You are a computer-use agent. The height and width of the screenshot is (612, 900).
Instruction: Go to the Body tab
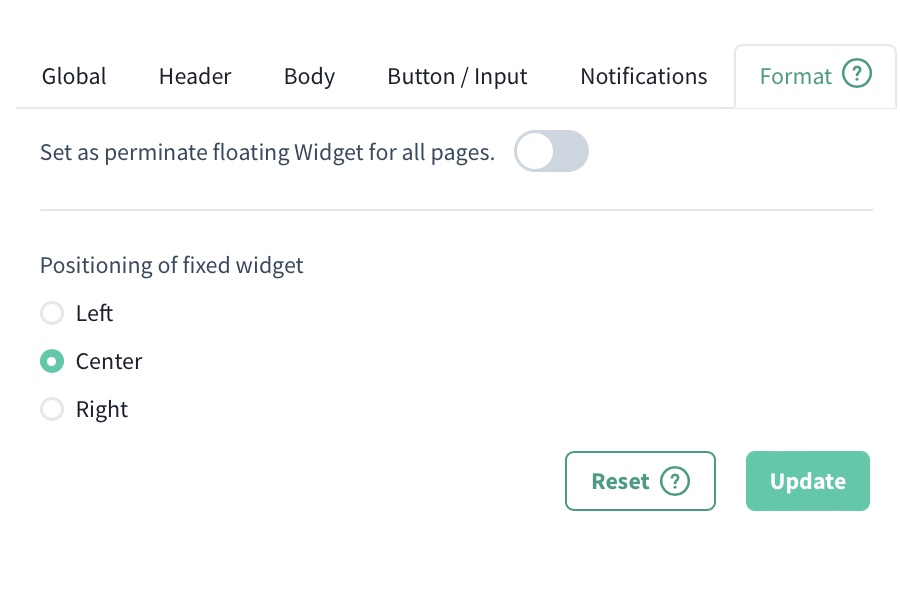coord(309,76)
